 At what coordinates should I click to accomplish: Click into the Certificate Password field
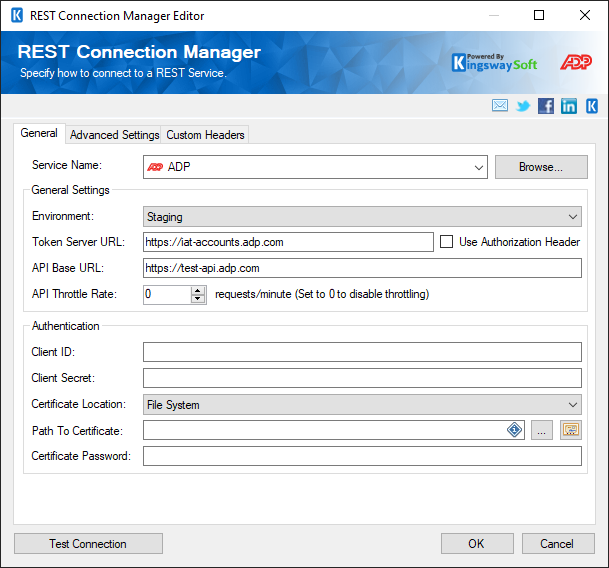point(362,456)
